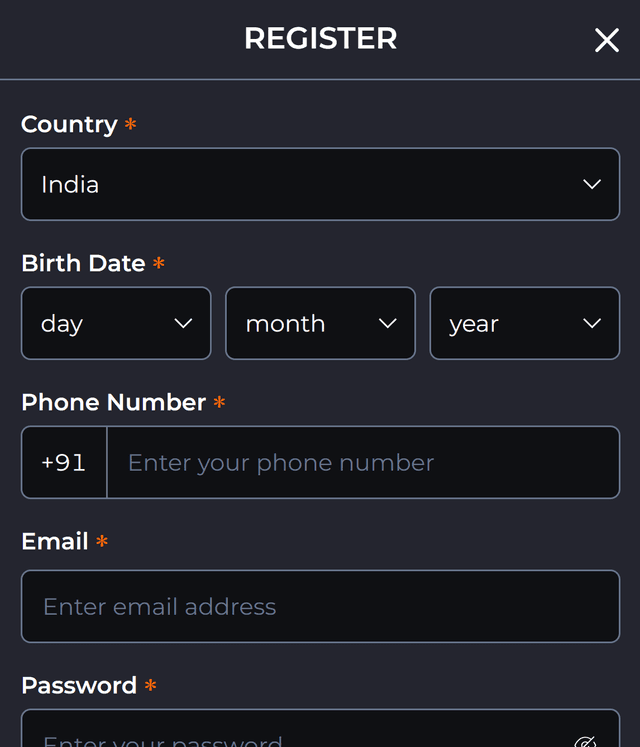This screenshot has width=640, height=747.
Task: Click the year dropdown chevron arrow
Action: pyautogui.click(x=592, y=323)
